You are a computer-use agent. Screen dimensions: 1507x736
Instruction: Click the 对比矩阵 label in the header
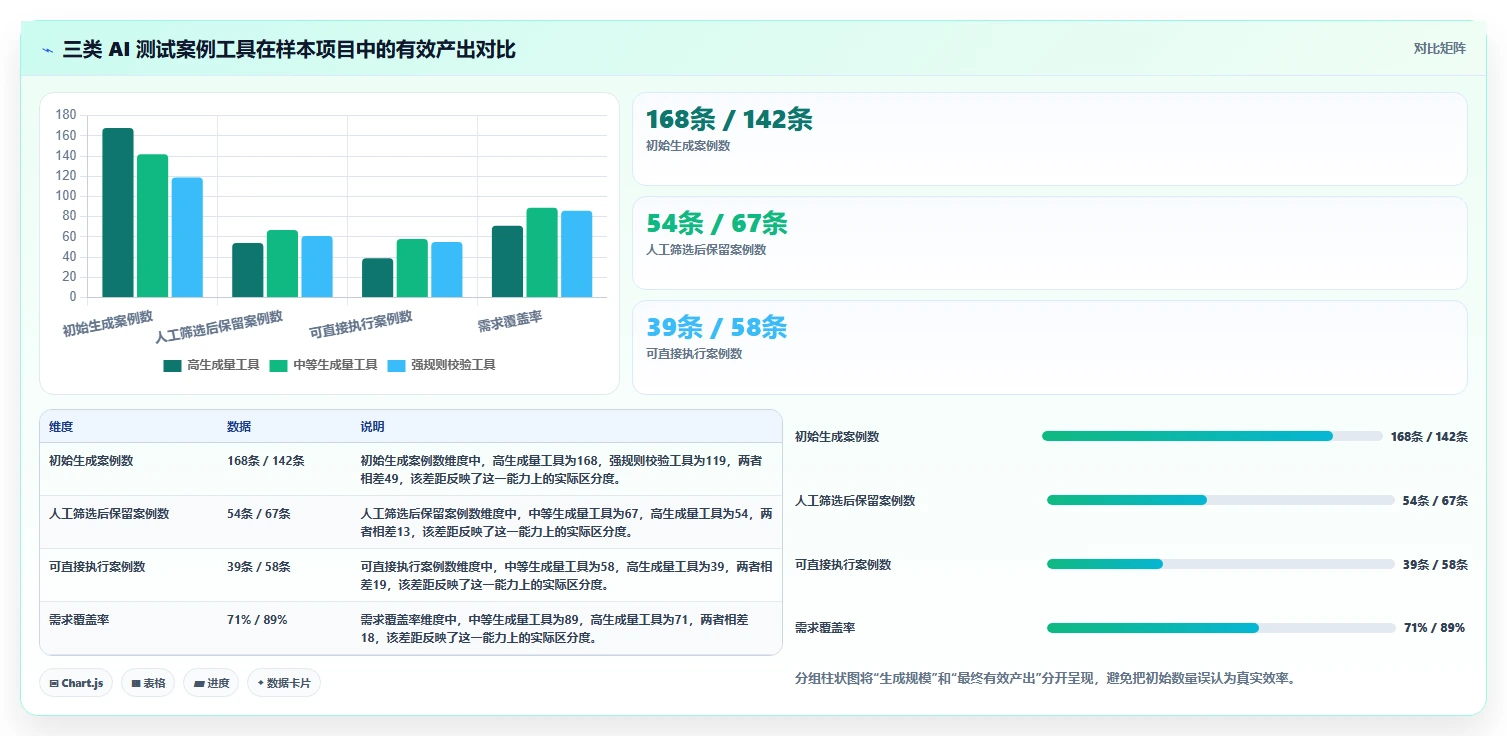pos(1440,49)
